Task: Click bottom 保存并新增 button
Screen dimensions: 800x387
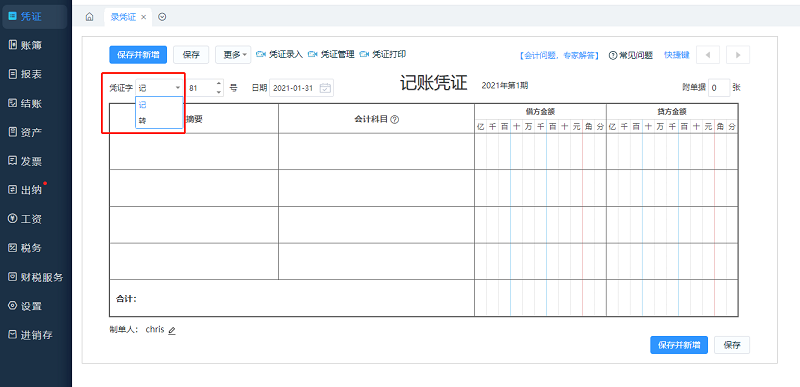Action: tap(679, 345)
